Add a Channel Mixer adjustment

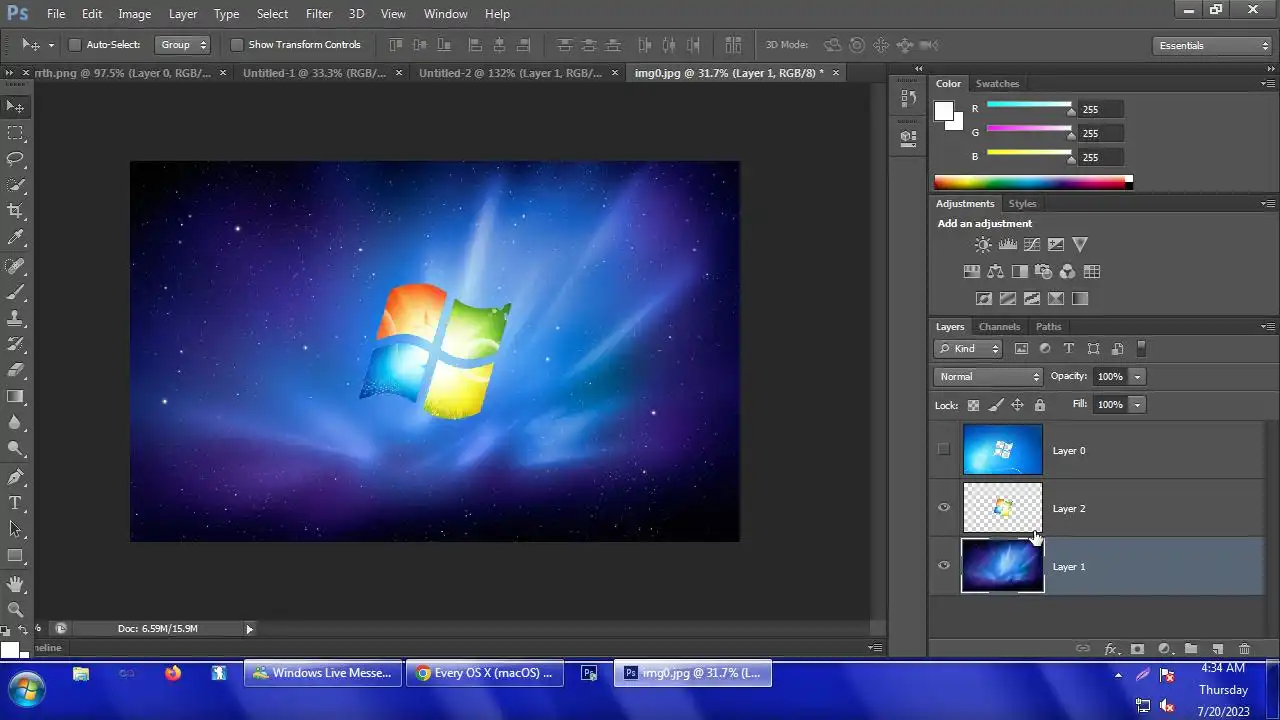[1067, 271]
